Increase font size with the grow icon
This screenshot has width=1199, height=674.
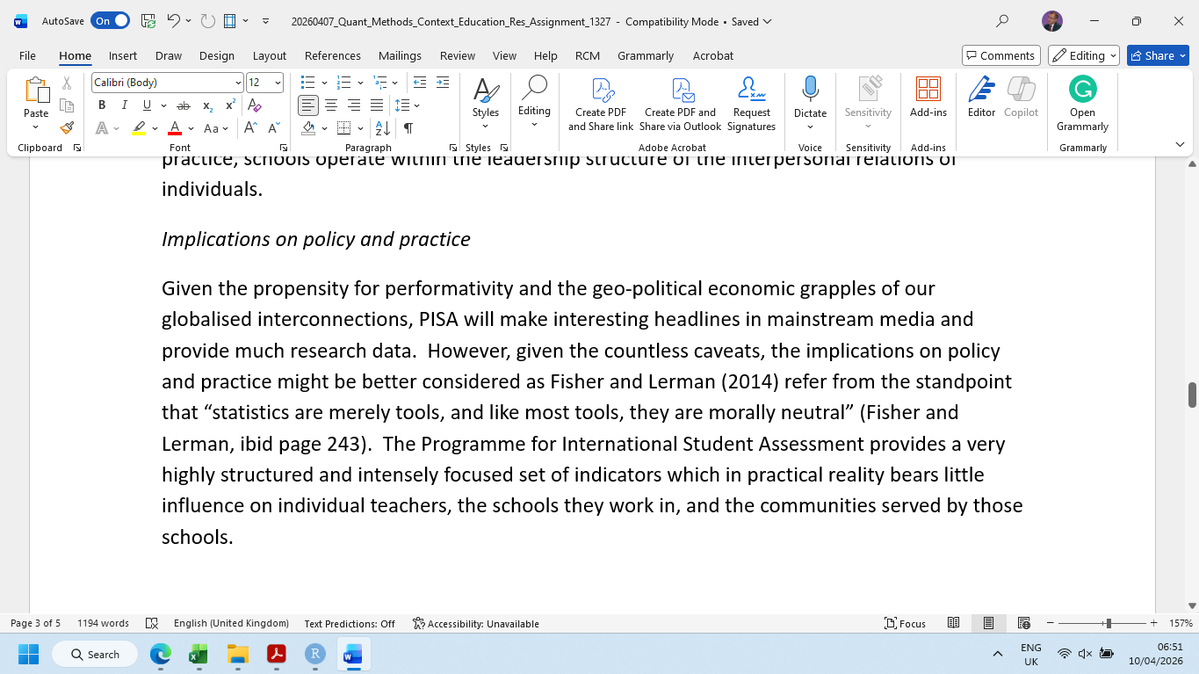tap(250, 129)
